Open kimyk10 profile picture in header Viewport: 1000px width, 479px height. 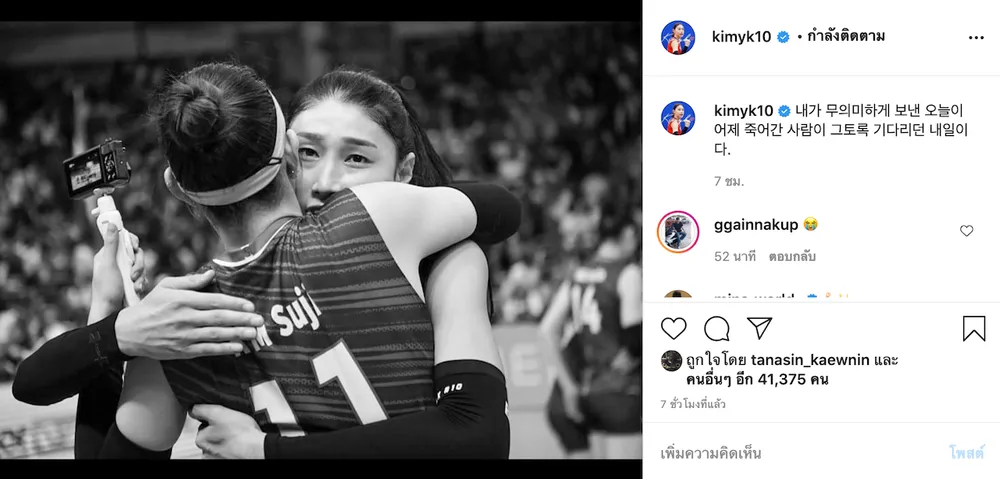[678, 38]
